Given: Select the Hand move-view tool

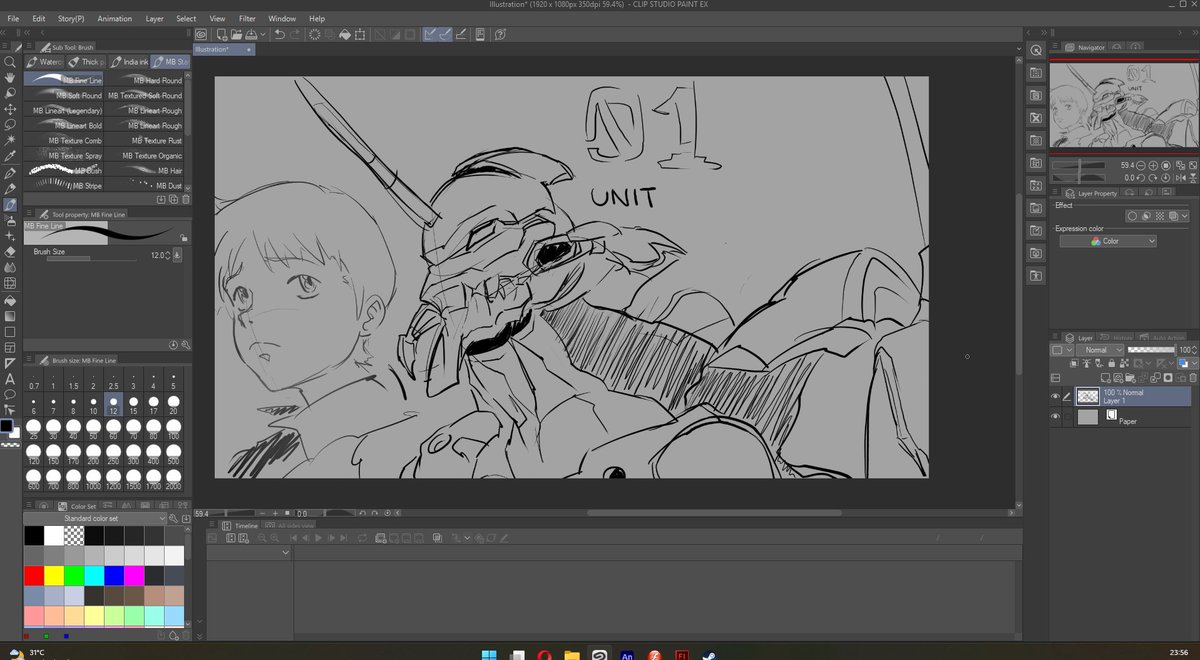Looking at the screenshot, I should [x=10, y=77].
